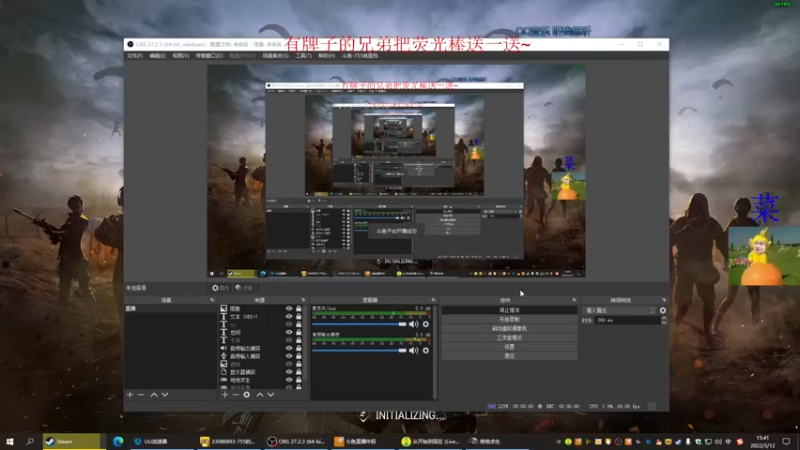Open the scene transition type dropdown
The image size is (800, 450).
pyautogui.click(x=620, y=310)
